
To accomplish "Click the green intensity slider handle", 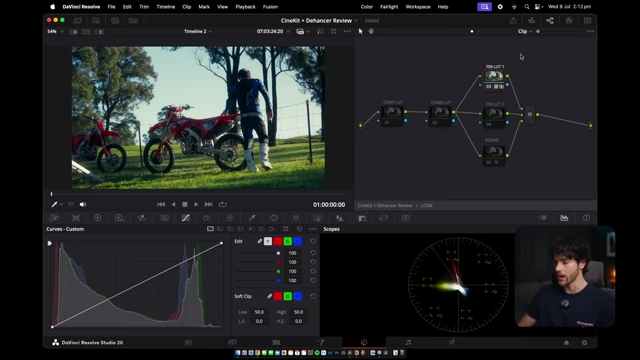I will [278, 271].
